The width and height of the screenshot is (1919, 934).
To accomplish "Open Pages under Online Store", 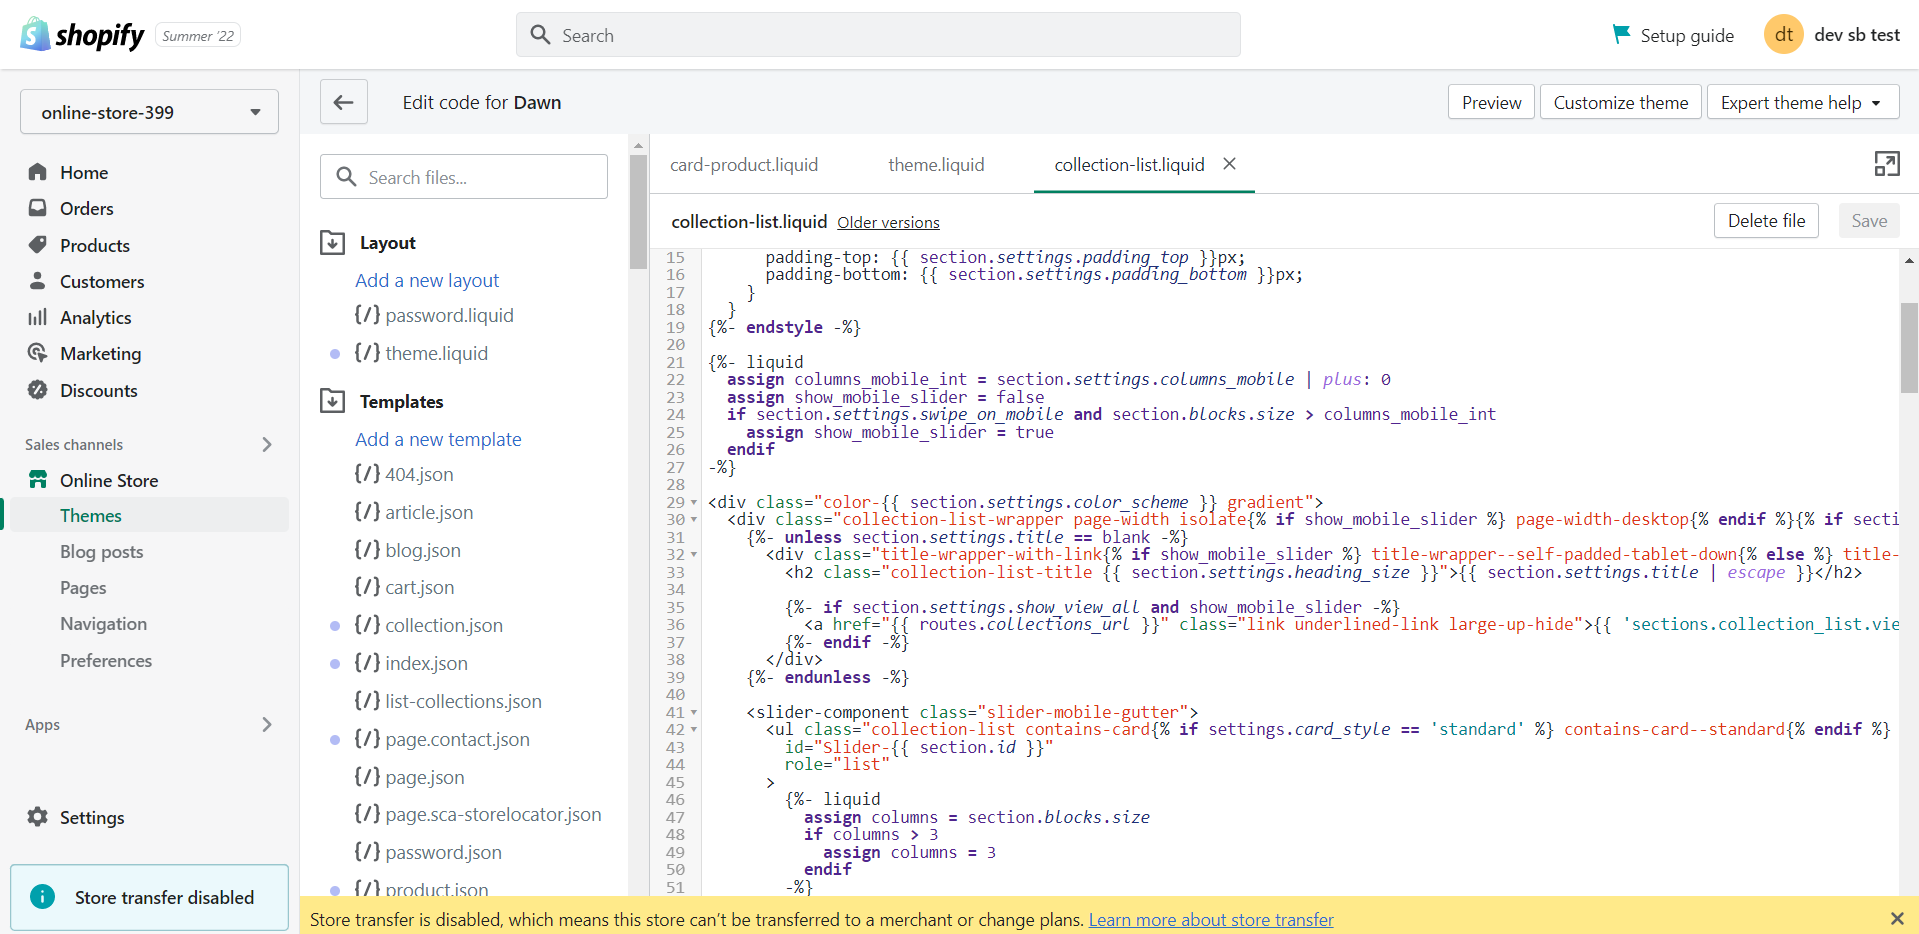I will point(83,588).
